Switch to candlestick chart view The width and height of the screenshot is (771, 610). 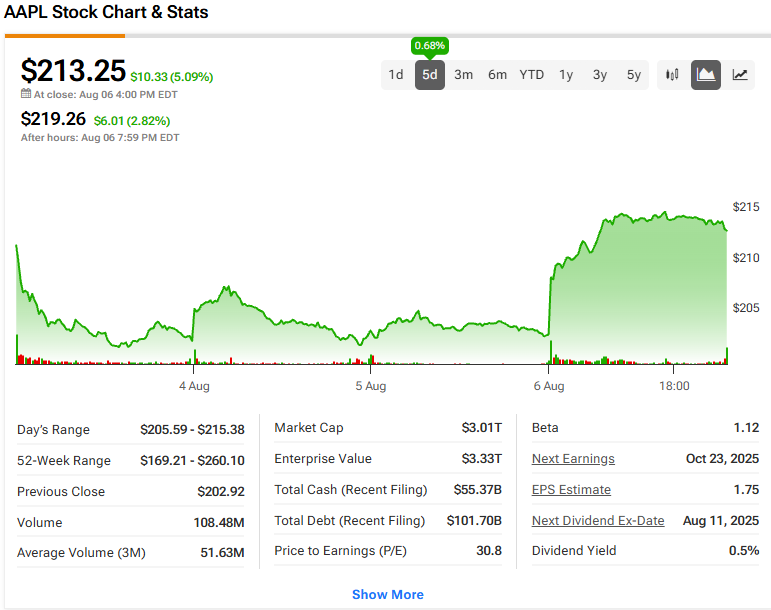click(672, 75)
